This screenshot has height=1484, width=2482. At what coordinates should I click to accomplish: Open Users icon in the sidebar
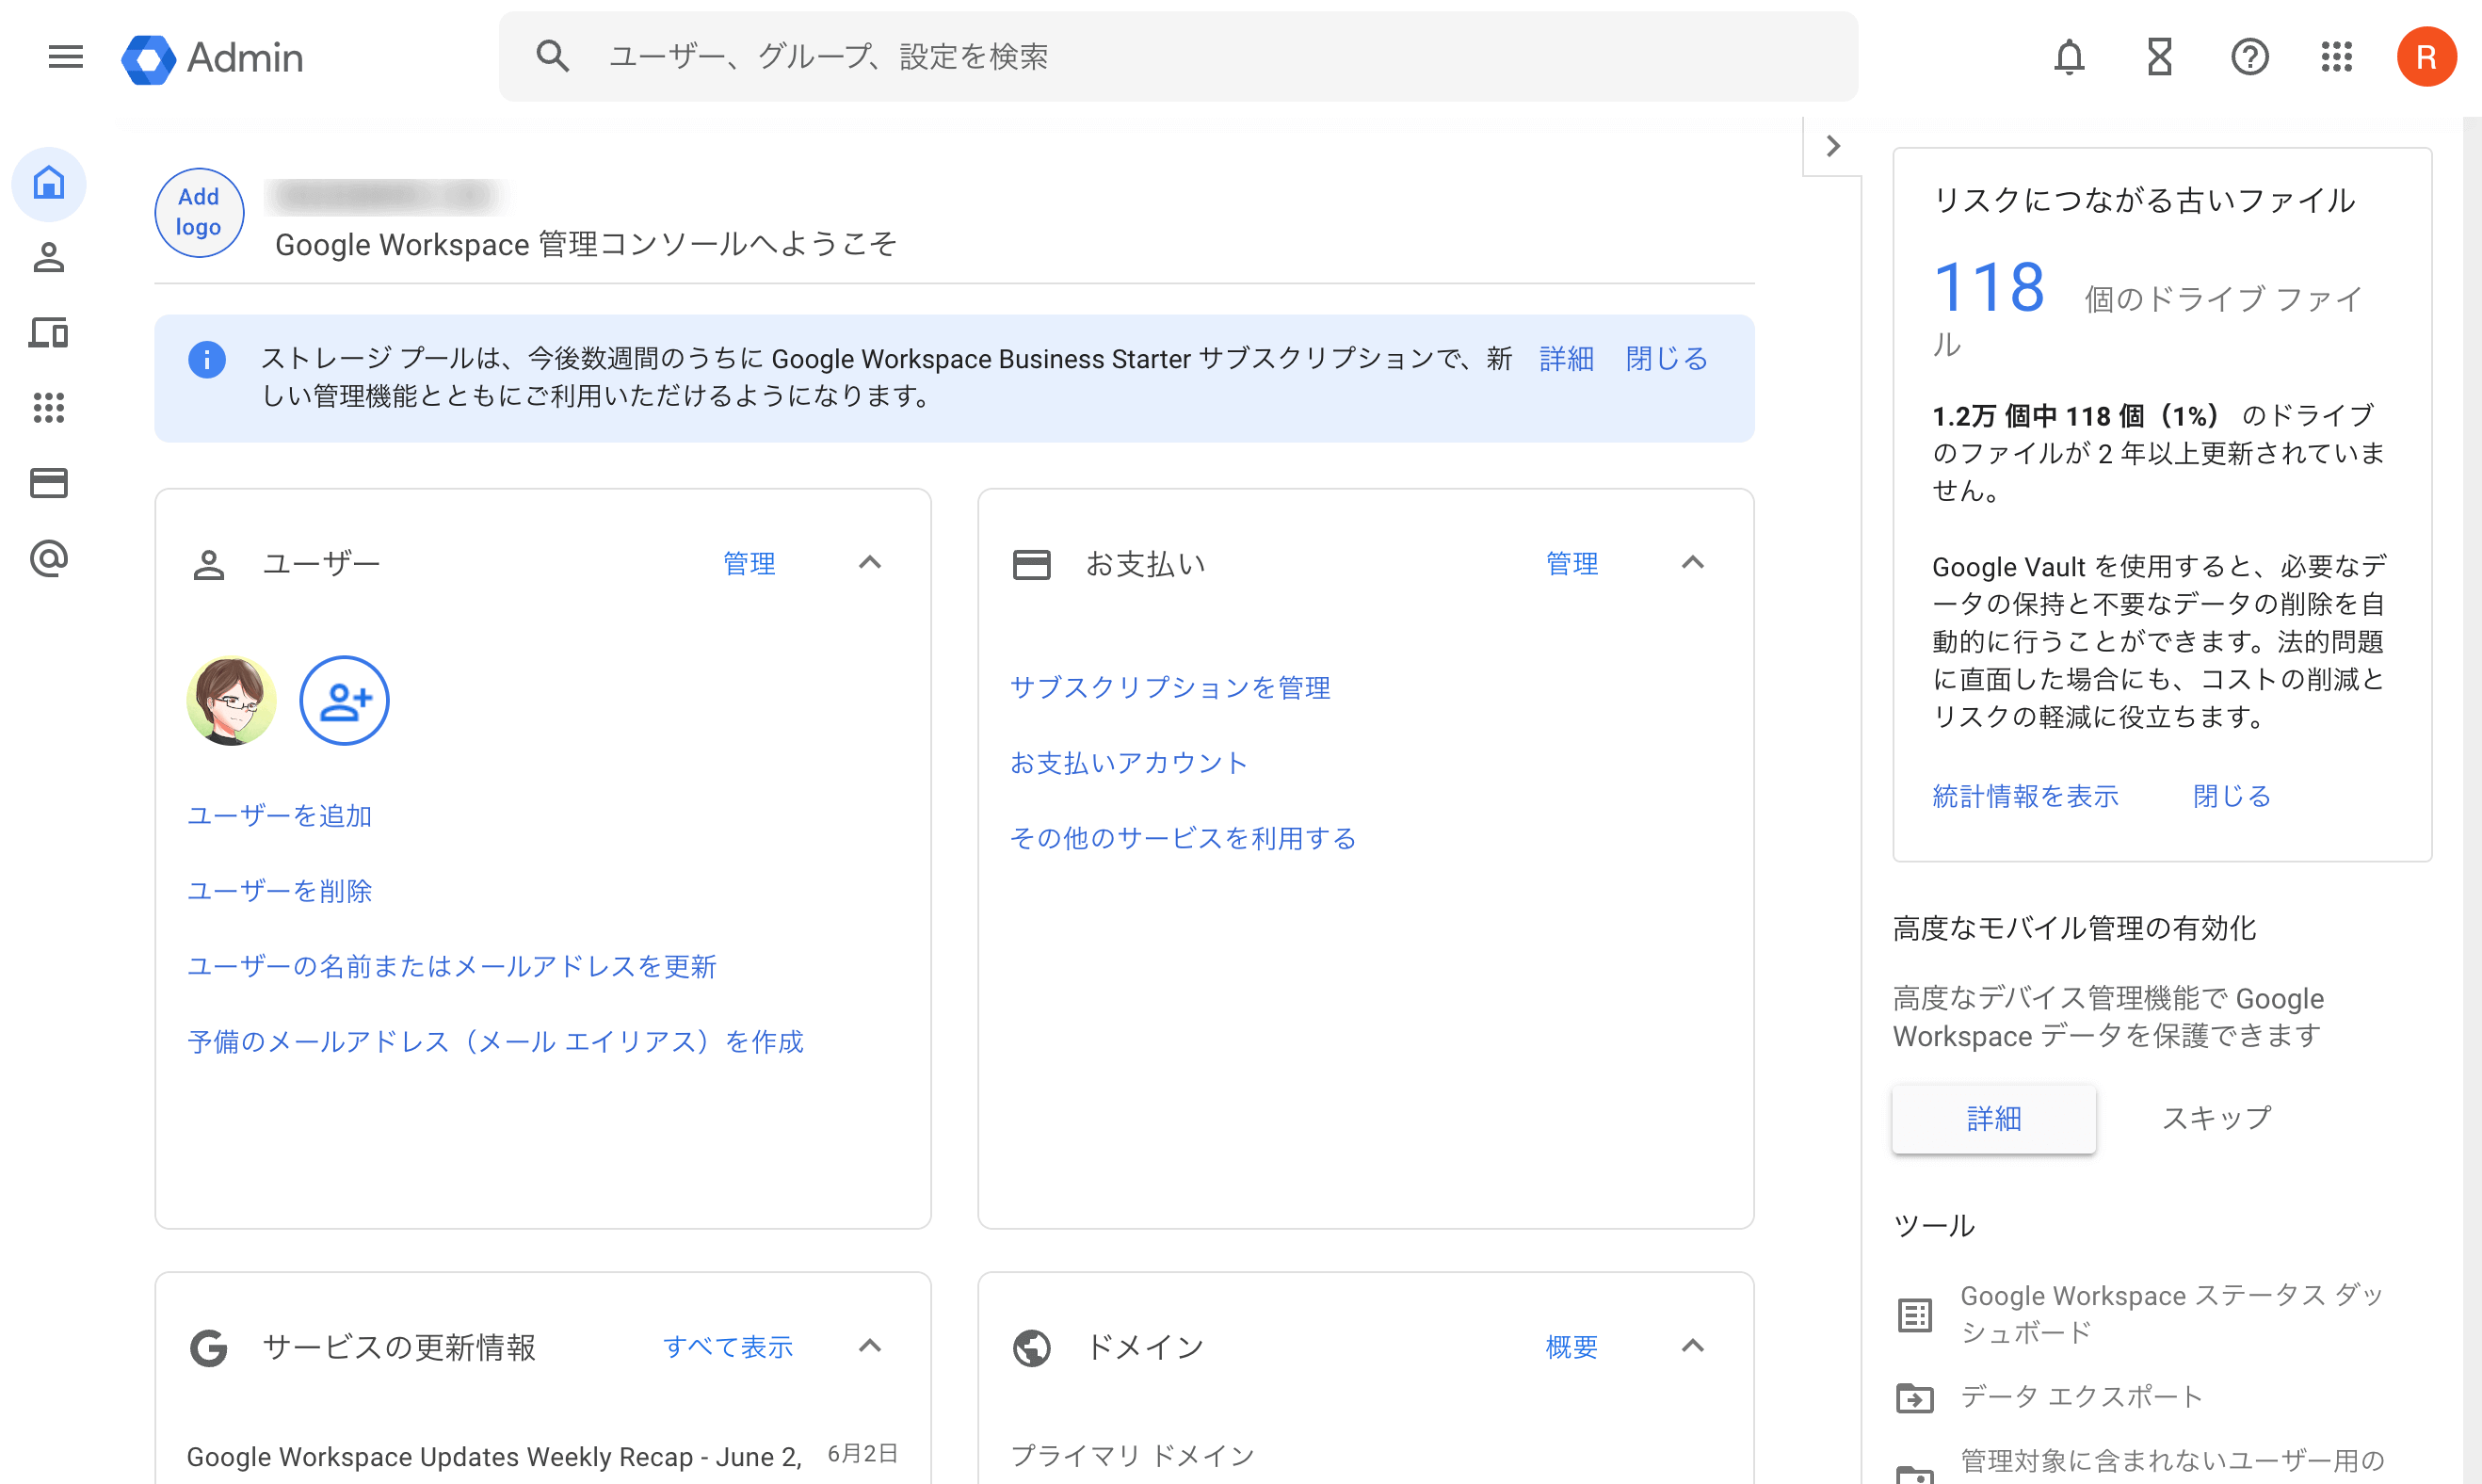pos(49,258)
